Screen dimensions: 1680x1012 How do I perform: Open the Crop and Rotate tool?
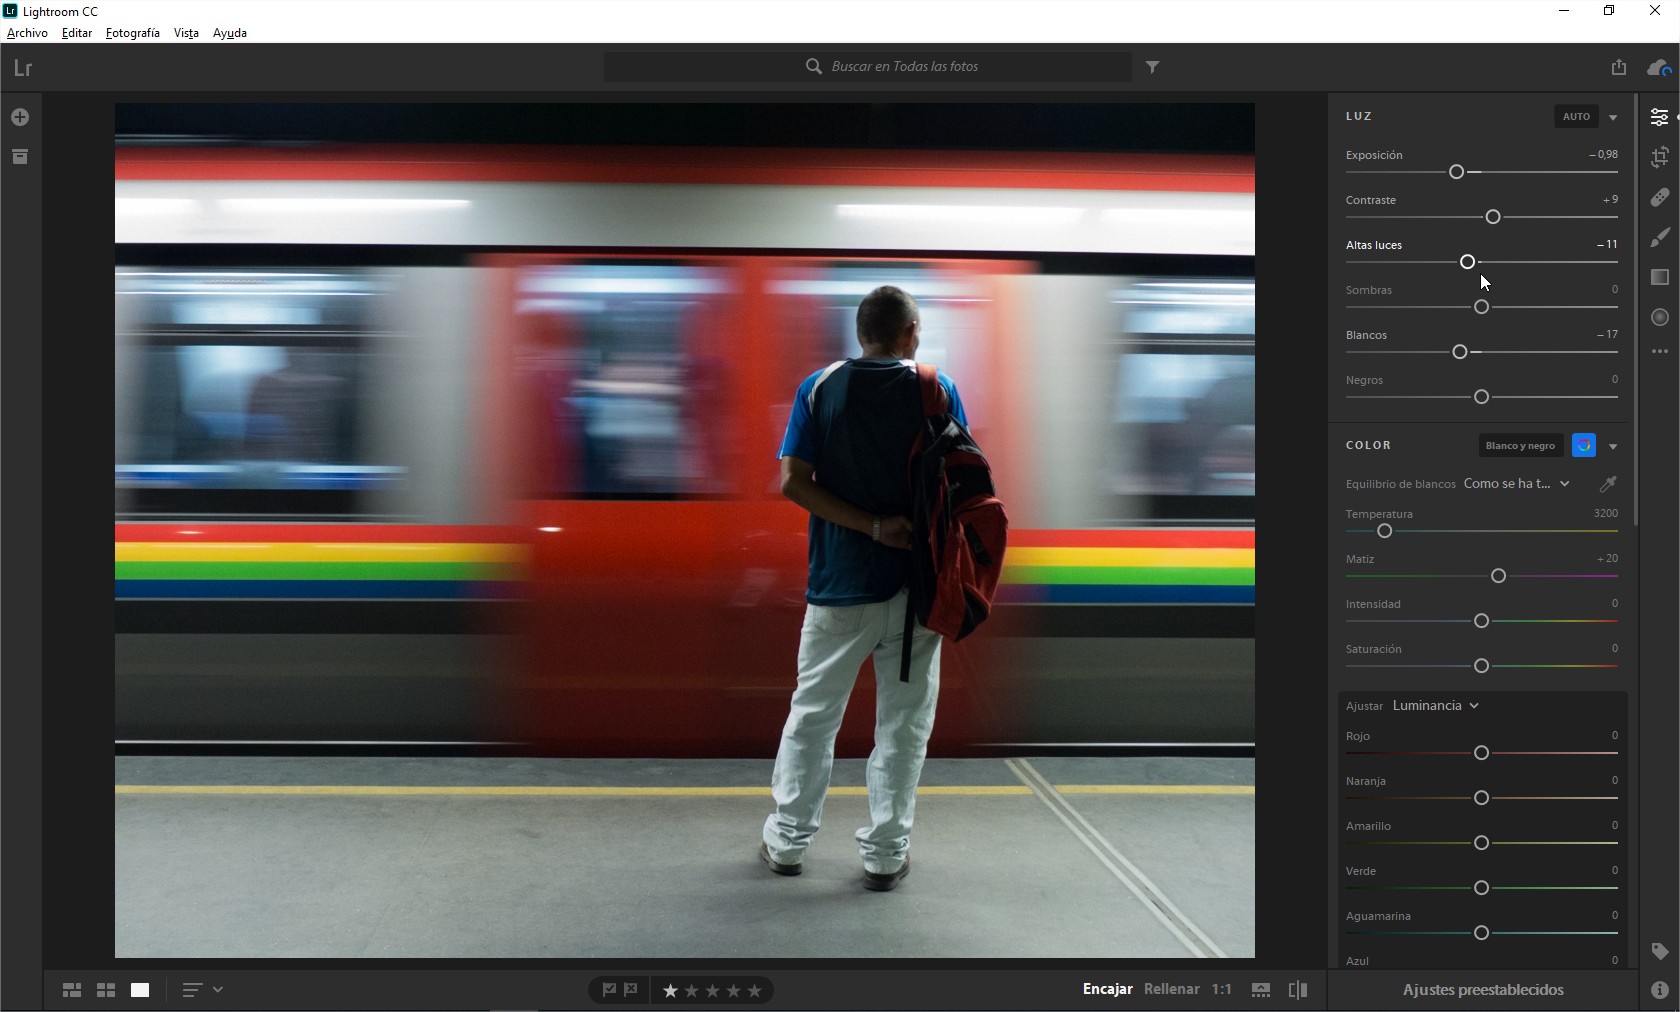coord(1660,157)
